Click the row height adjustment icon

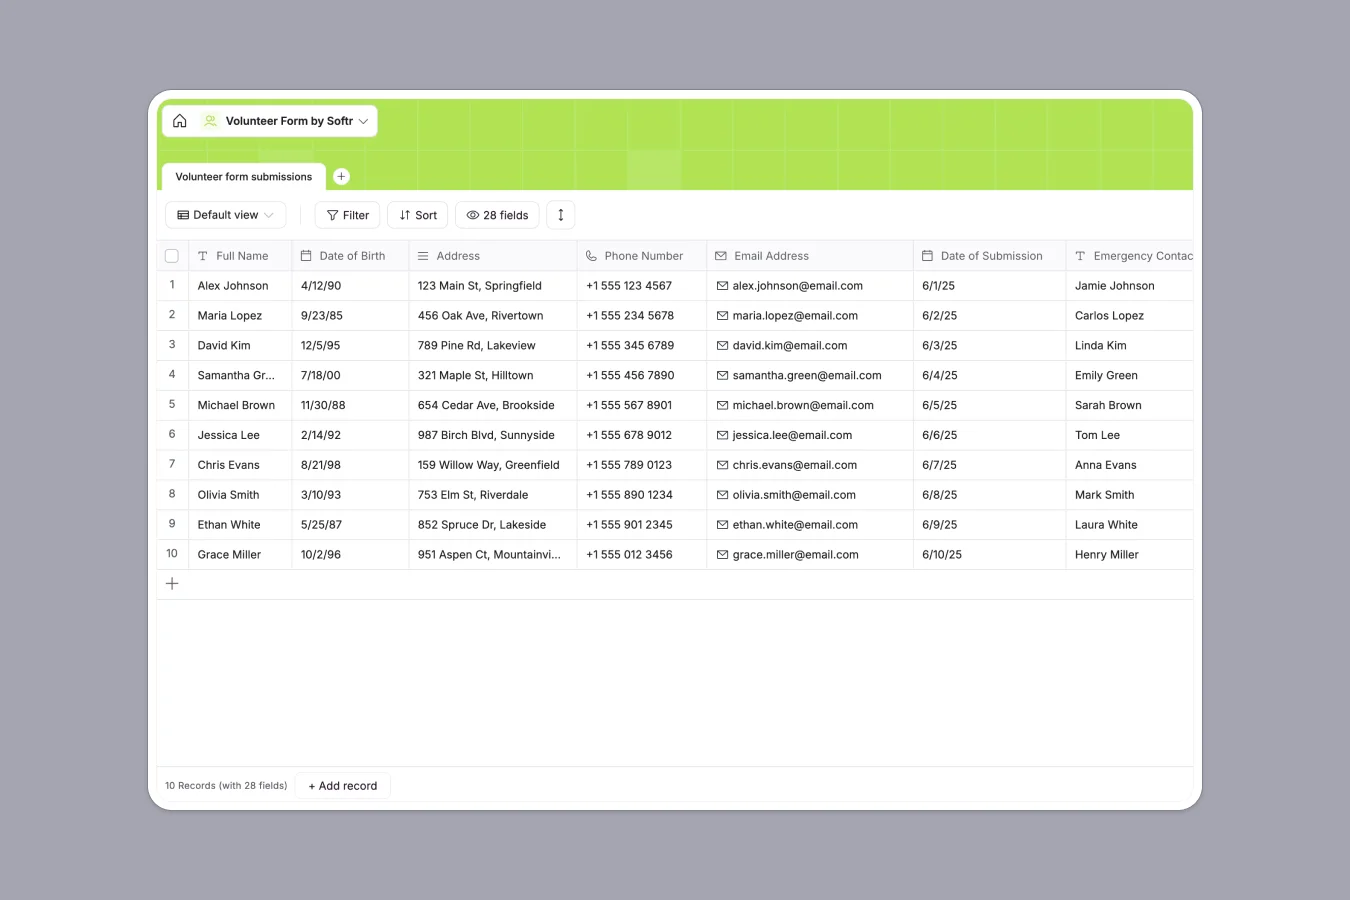tap(560, 215)
